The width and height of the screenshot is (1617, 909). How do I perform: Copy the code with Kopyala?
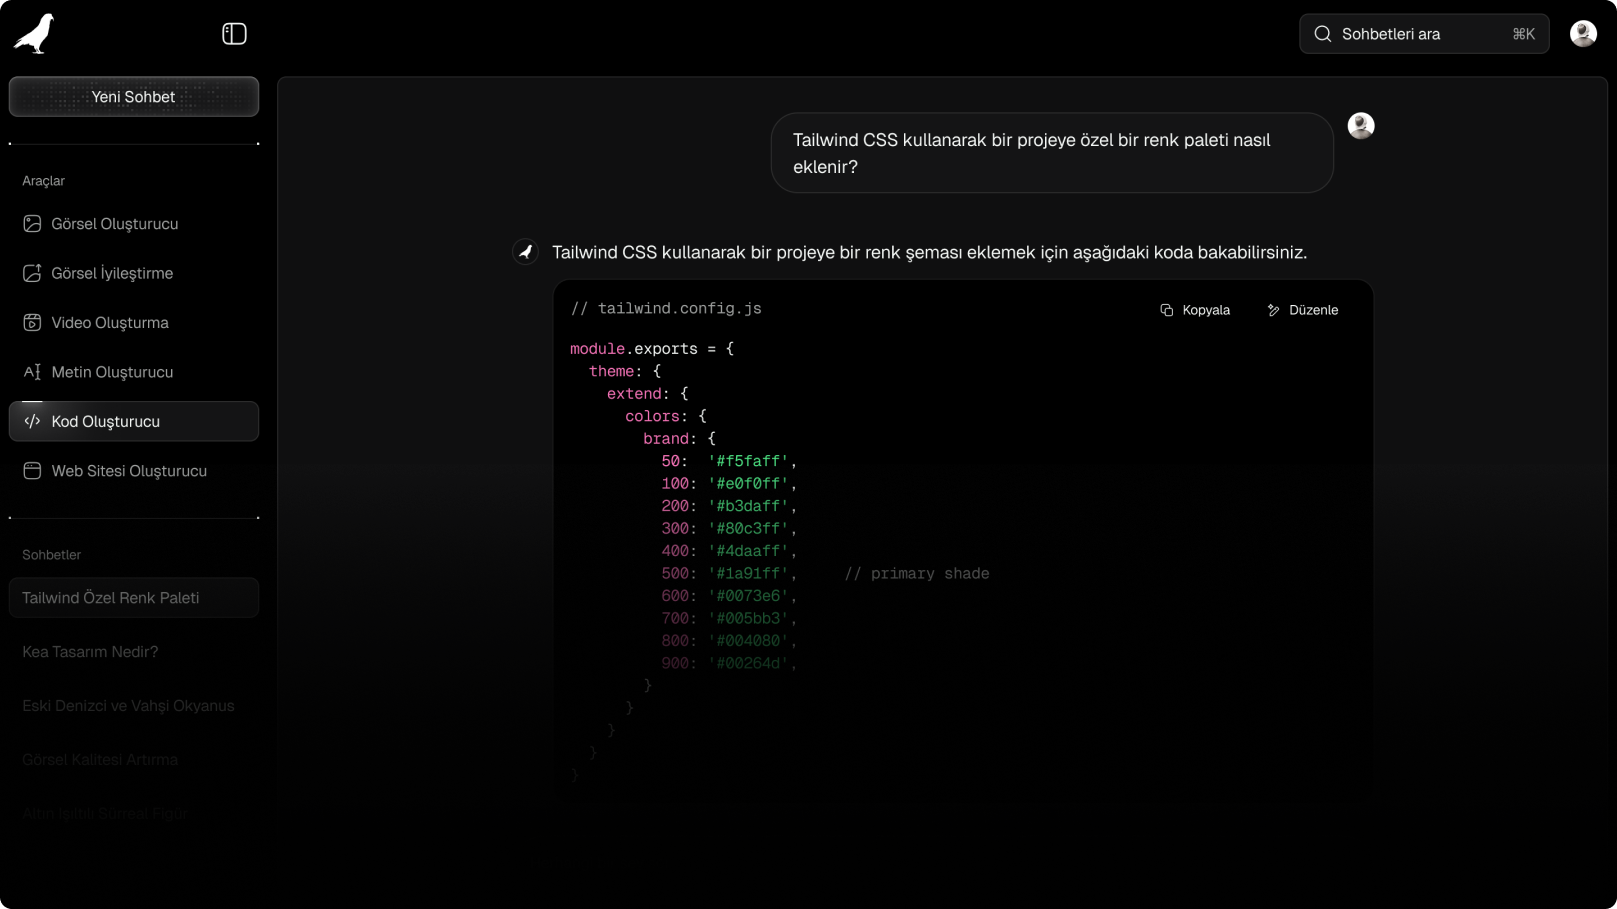point(1195,310)
